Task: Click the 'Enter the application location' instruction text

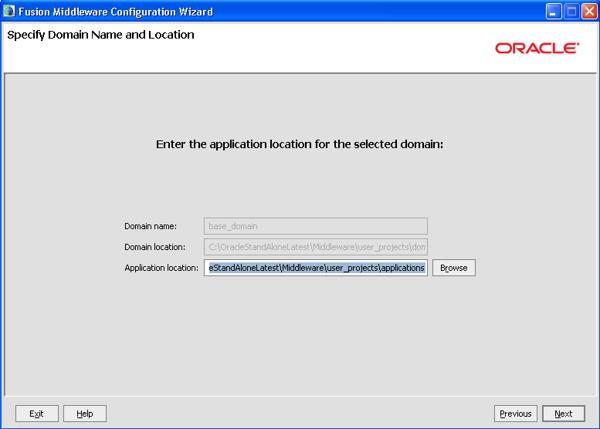Action: click(x=299, y=144)
